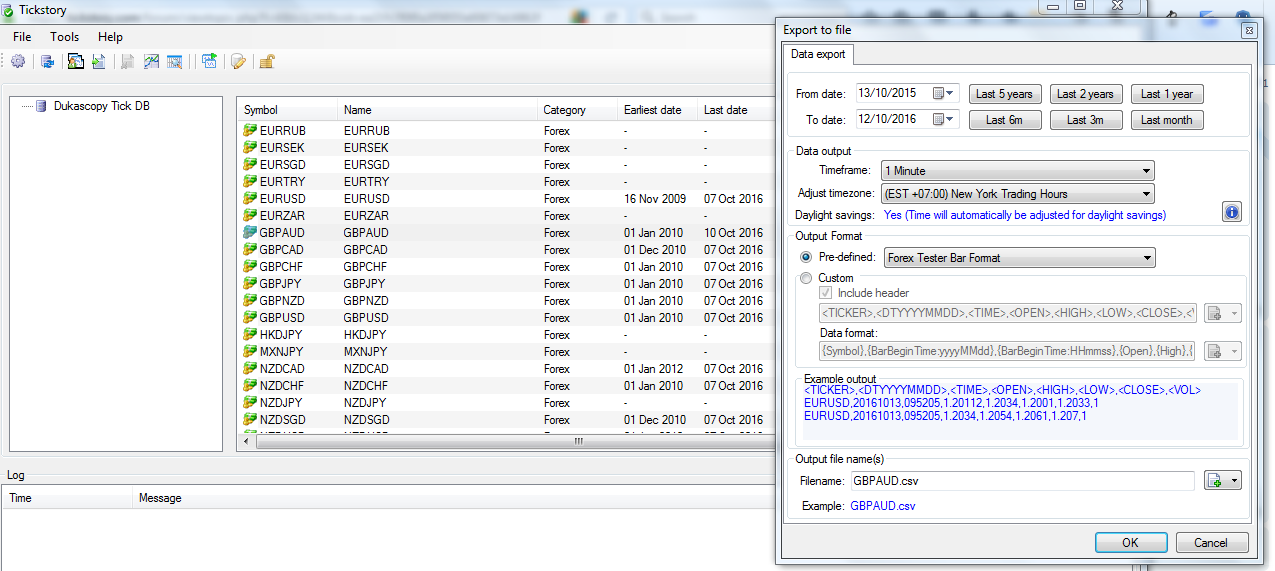The height and width of the screenshot is (571, 1275).
Task: Click the insert-field icon next to Filename
Action: [x=1216, y=481]
